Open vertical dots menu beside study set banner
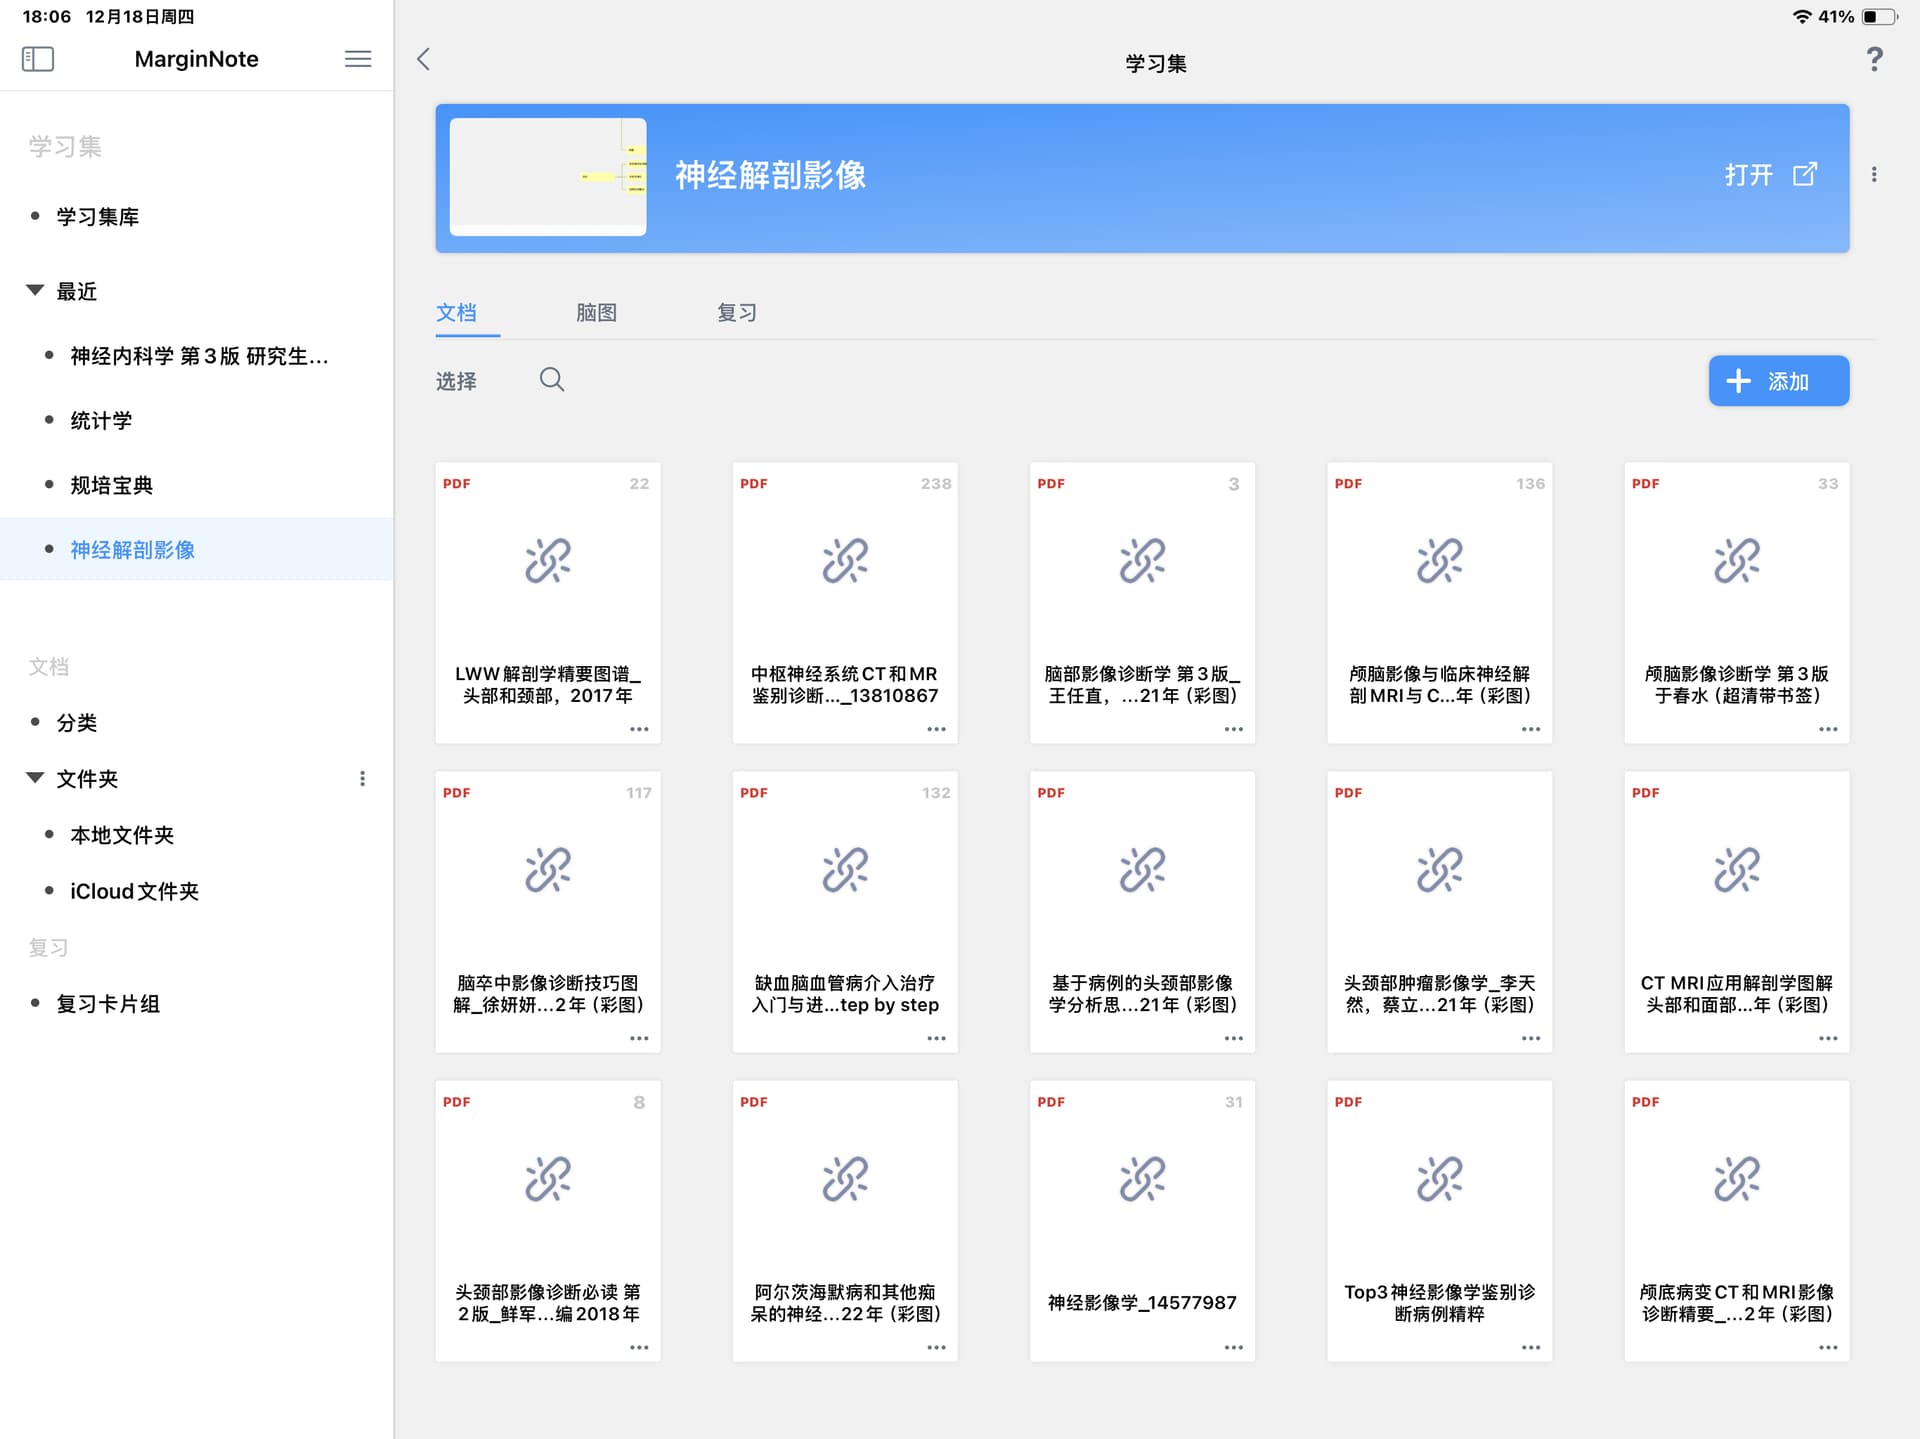This screenshot has height=1439, width=1920. pos(1874,175)
